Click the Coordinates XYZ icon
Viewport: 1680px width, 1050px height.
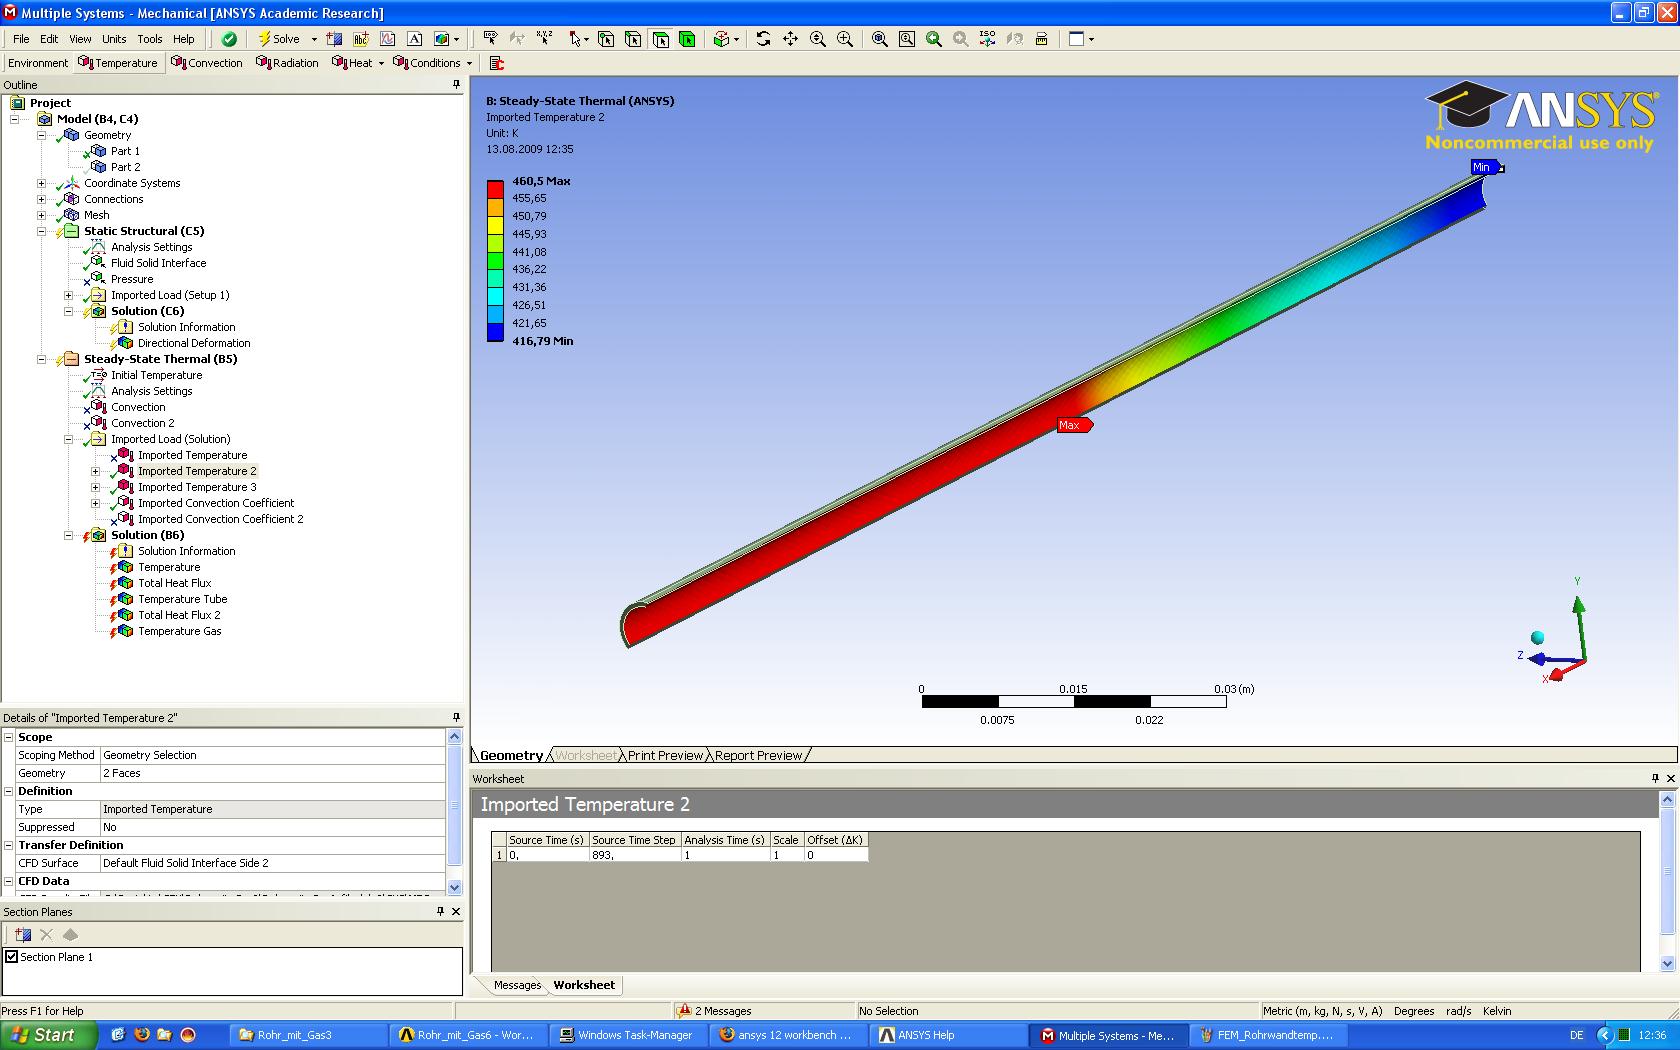[x=544, y=39]
